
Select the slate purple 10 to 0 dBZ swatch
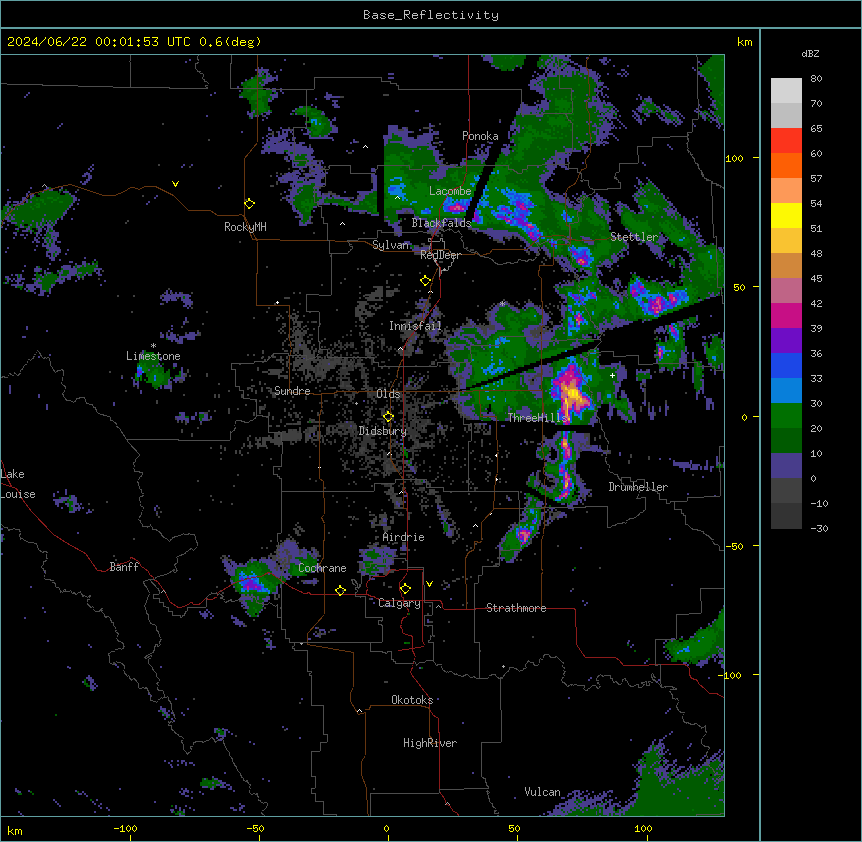pos(786,466)
